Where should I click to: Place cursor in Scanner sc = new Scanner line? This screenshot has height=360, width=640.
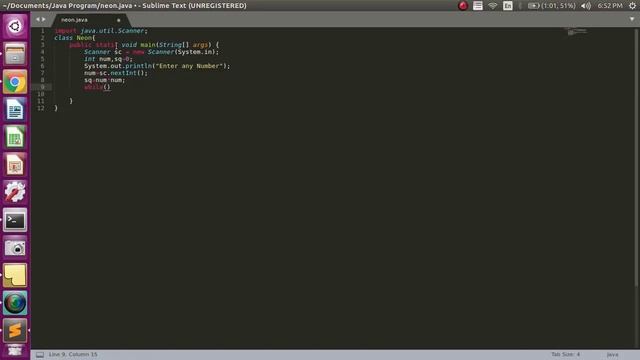tap(151, 52)
